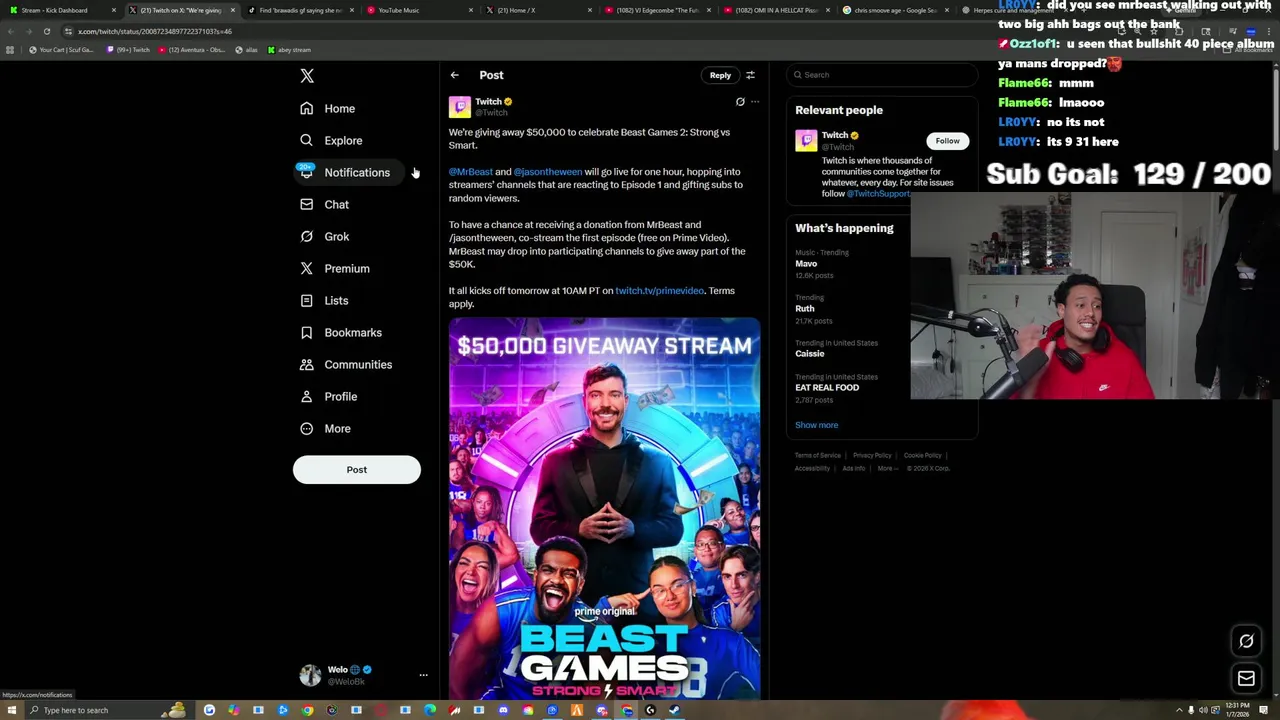
Task: Click the back arrow beside Post heading
Action: point(454,75)
